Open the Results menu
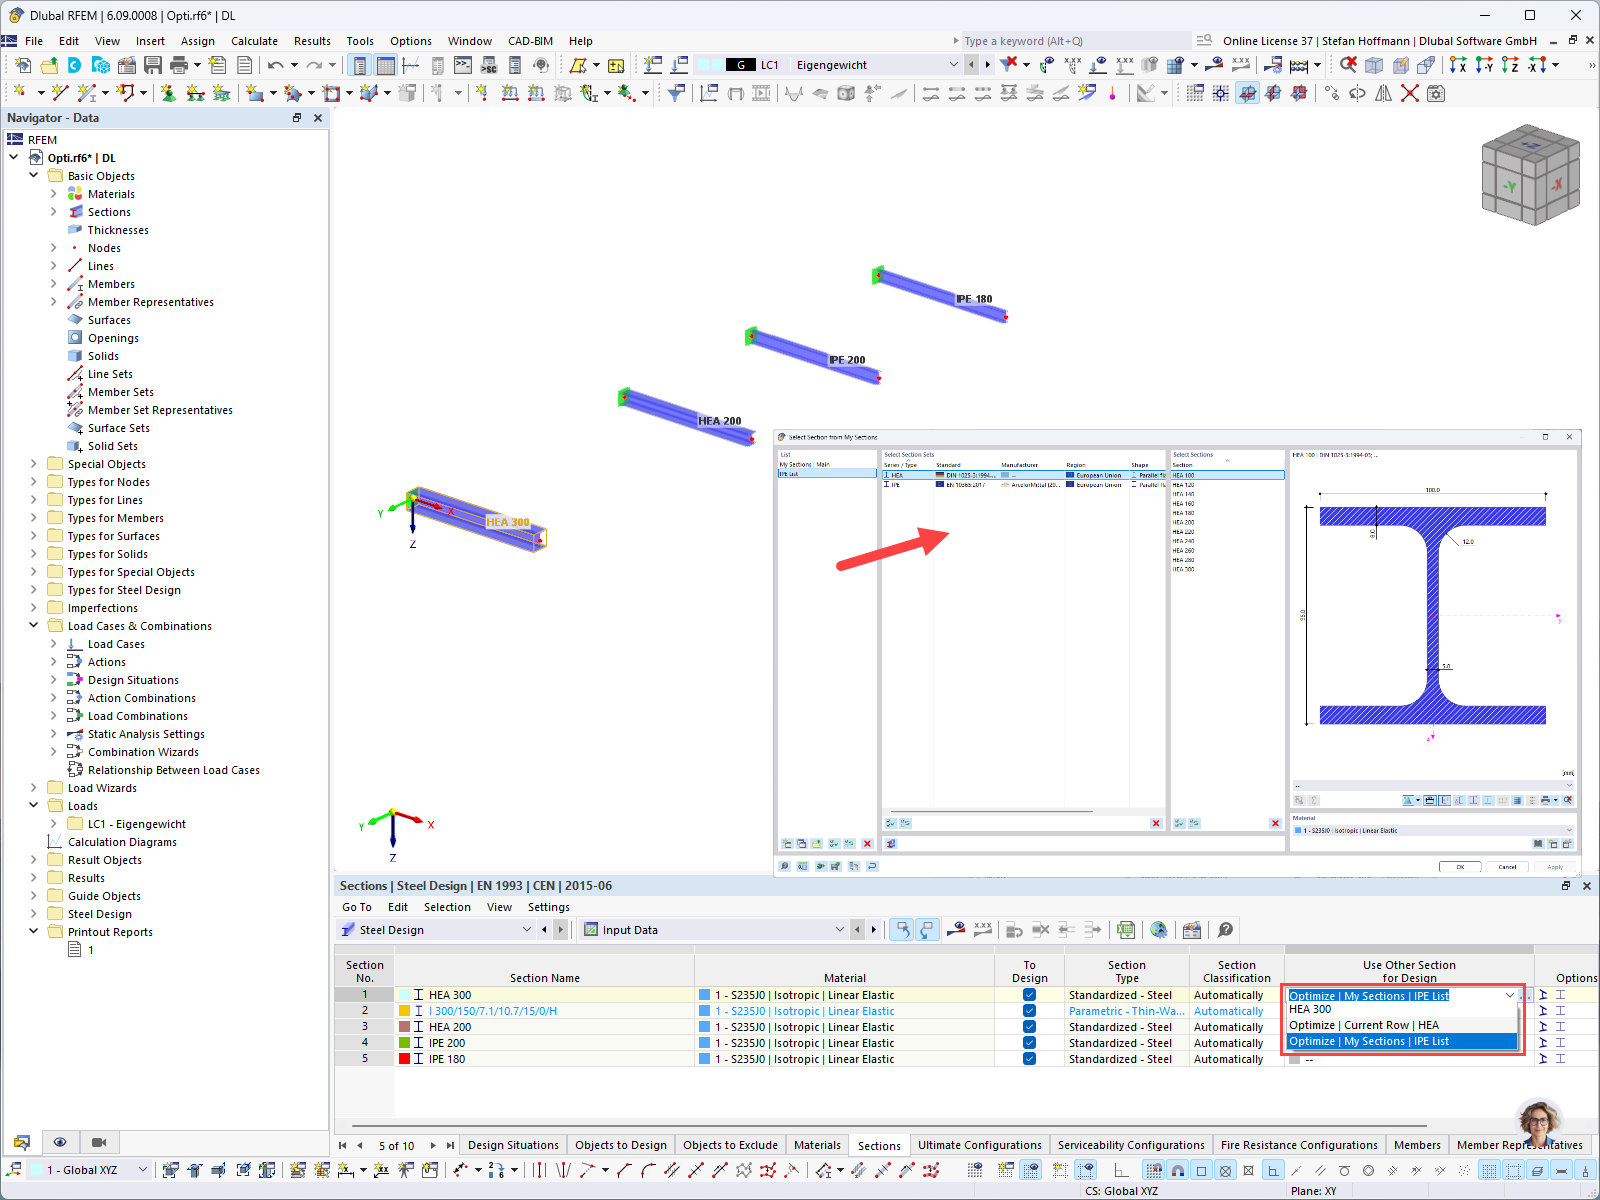1600x1200 pixels. tap(312, 41)
